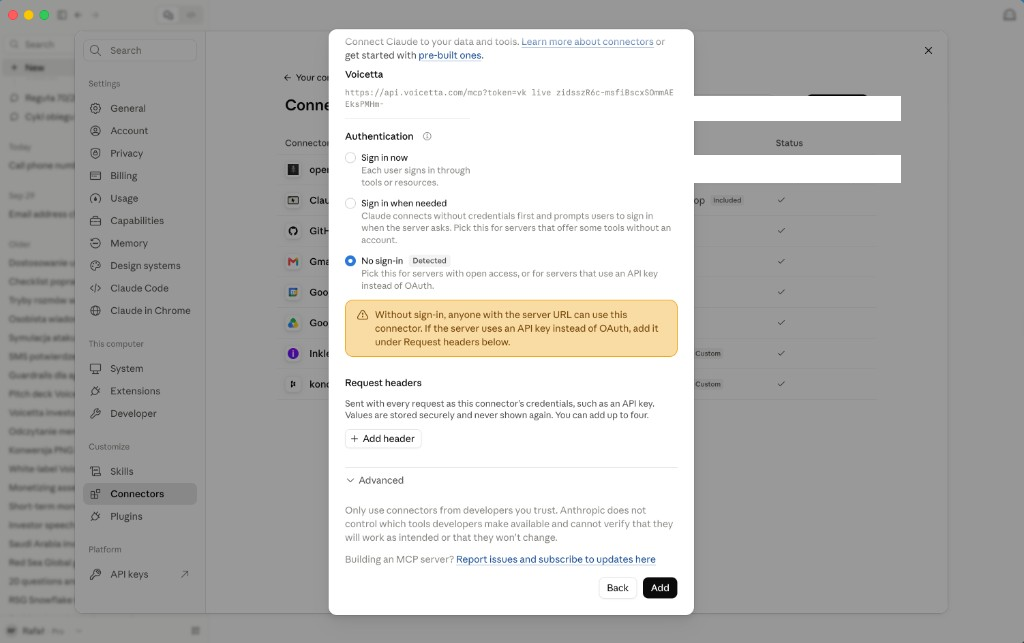The height and width of the screenshot is (643, 1024).
Task: Open Plugins settings
Action: coord(140,516)
